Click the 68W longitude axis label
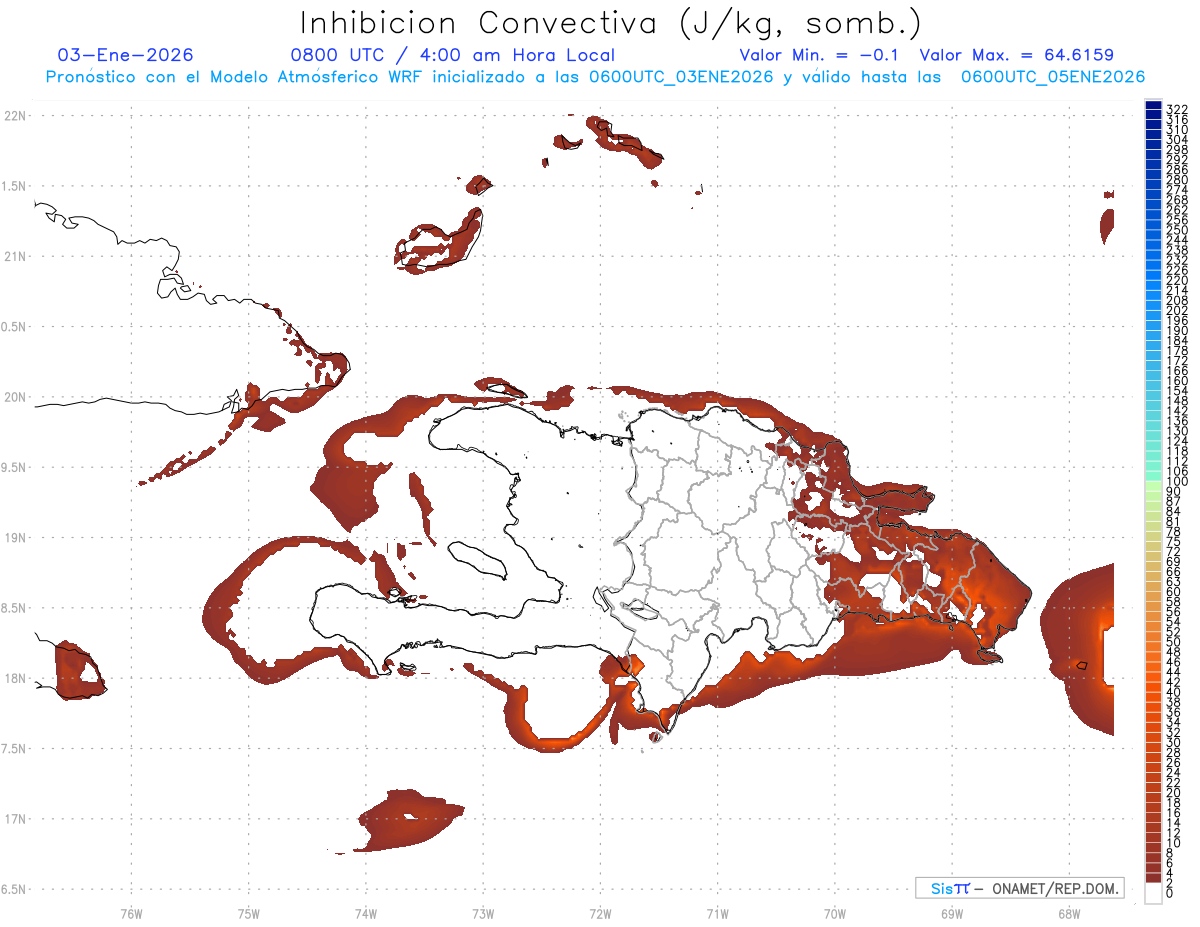 1068,913
